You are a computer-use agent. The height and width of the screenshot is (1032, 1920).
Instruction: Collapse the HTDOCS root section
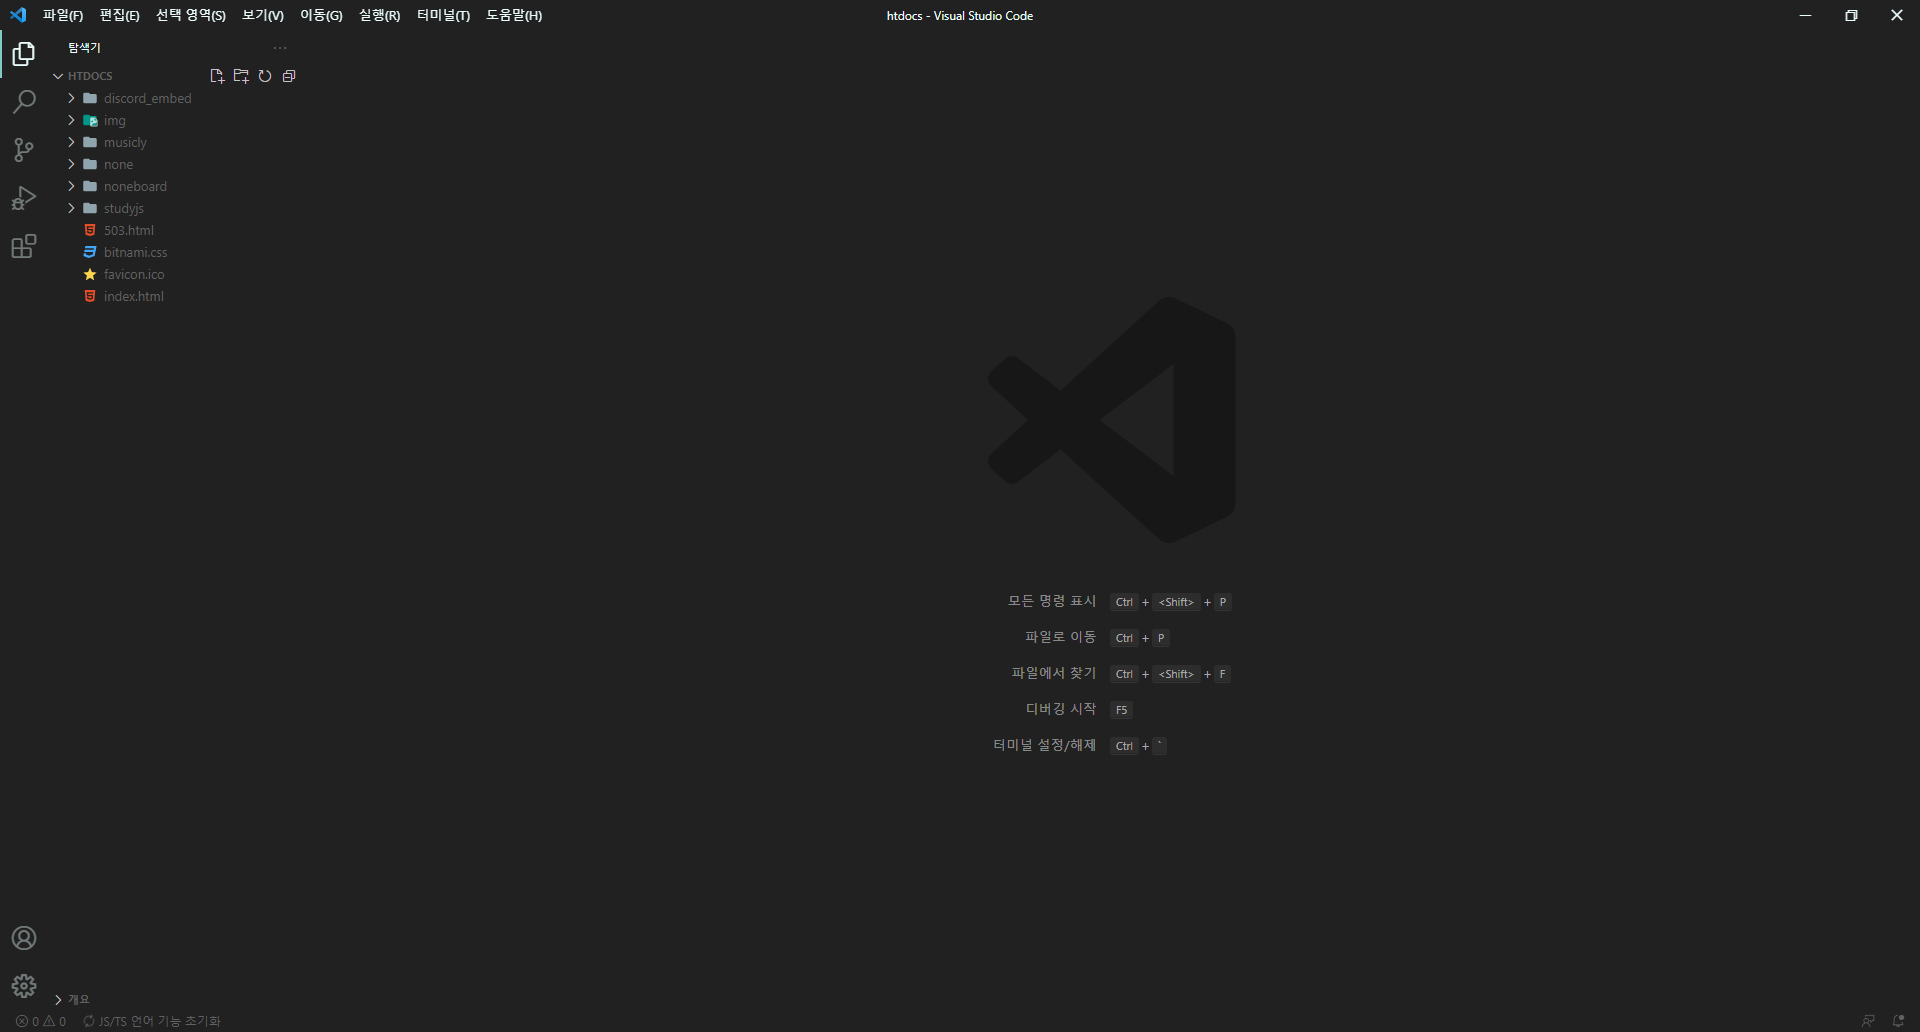[58, 76]
